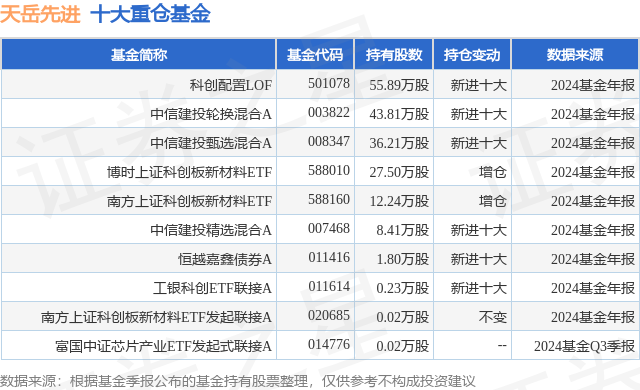The height and width of the screenshot is (390, 640).
Task: Open the 南方上证科创板新材料ETF发起联接A fund entry
Action: 156,317
